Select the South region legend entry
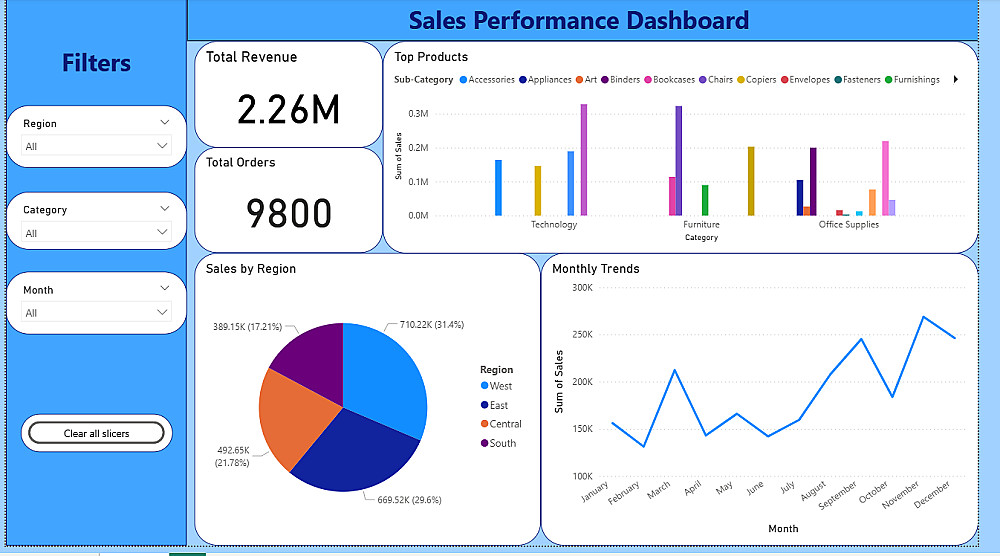 [x=499, y=443]
